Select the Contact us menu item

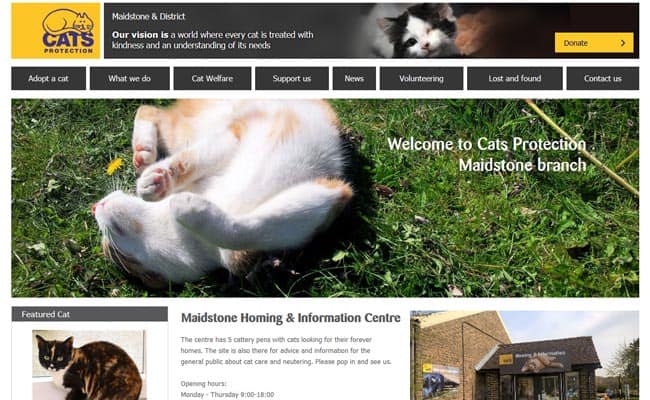tap(603, 78)
